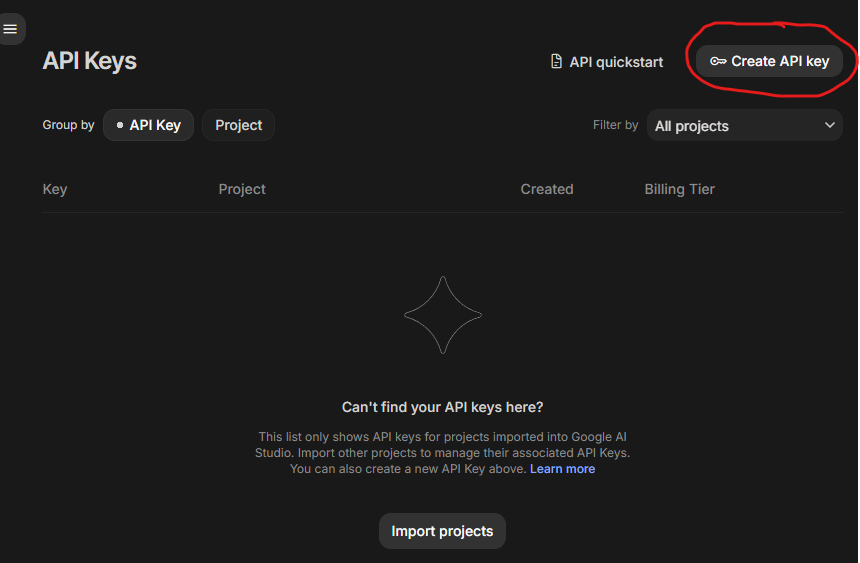The width and height of the screenshot is (860, 563).
Task: Open the Learn more link
Action: click(562, 469)
